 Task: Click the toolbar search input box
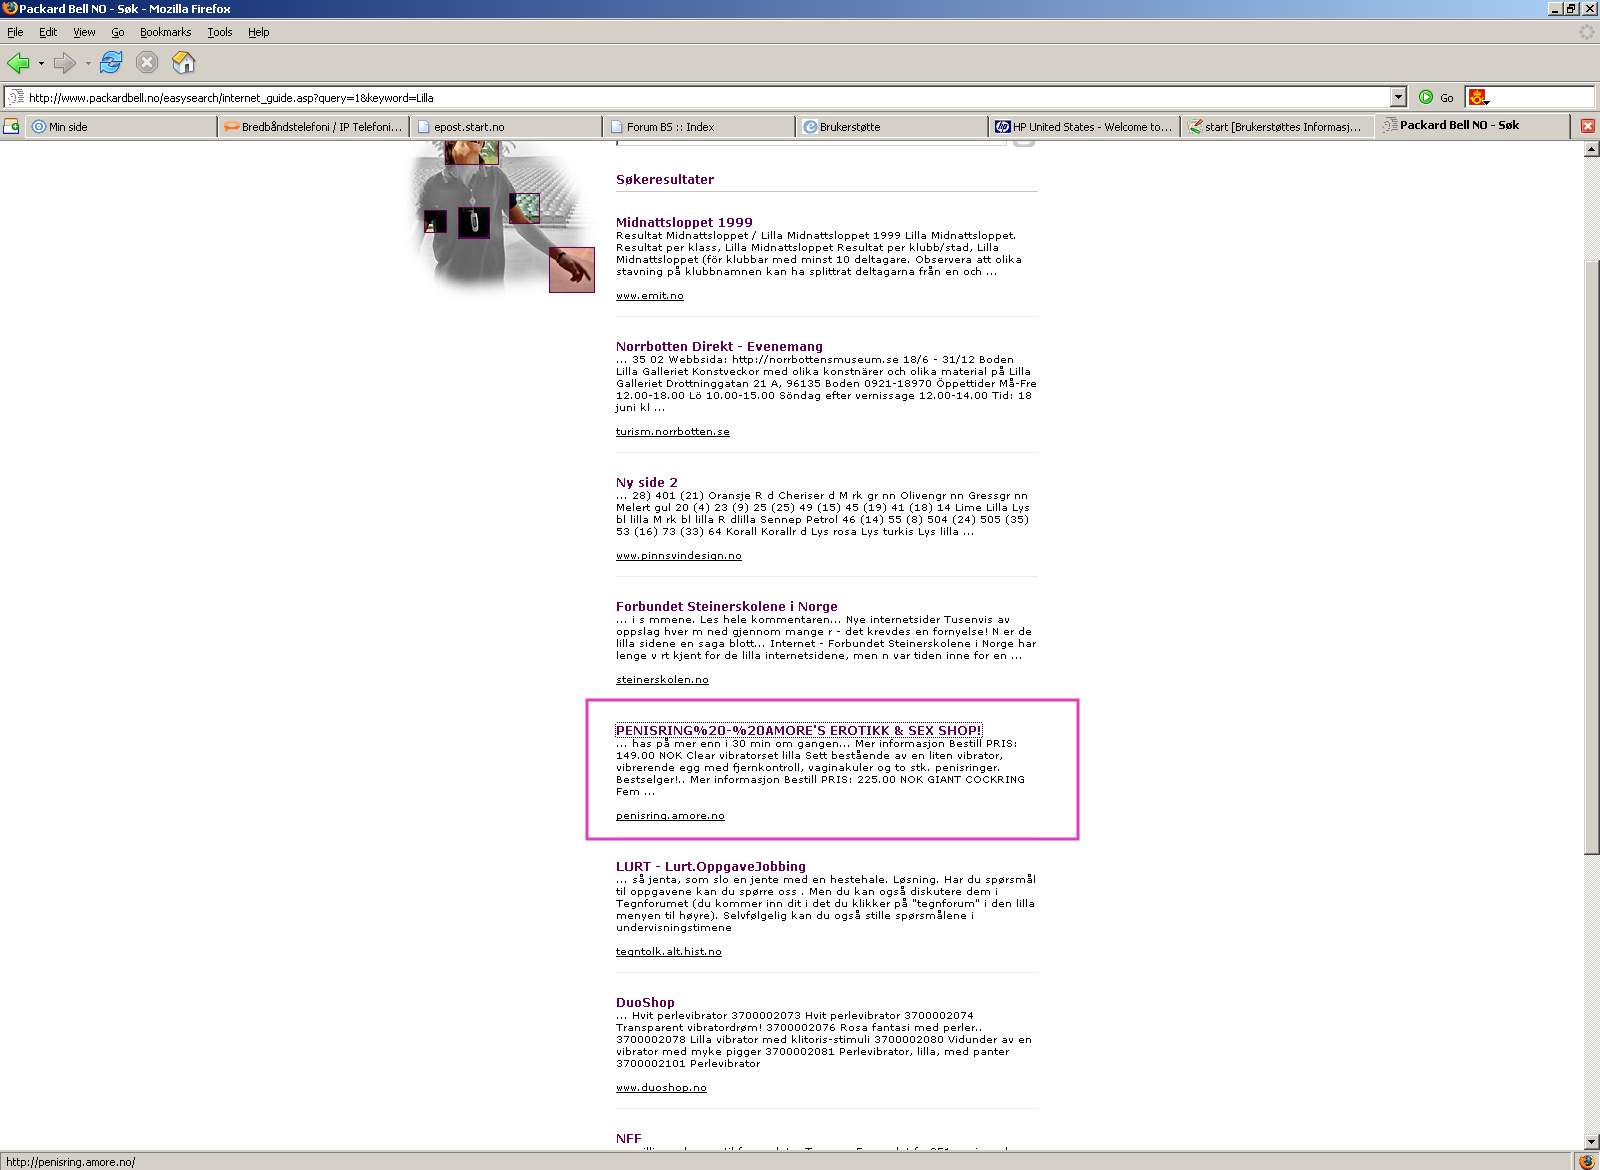[x=1541, y=97]
